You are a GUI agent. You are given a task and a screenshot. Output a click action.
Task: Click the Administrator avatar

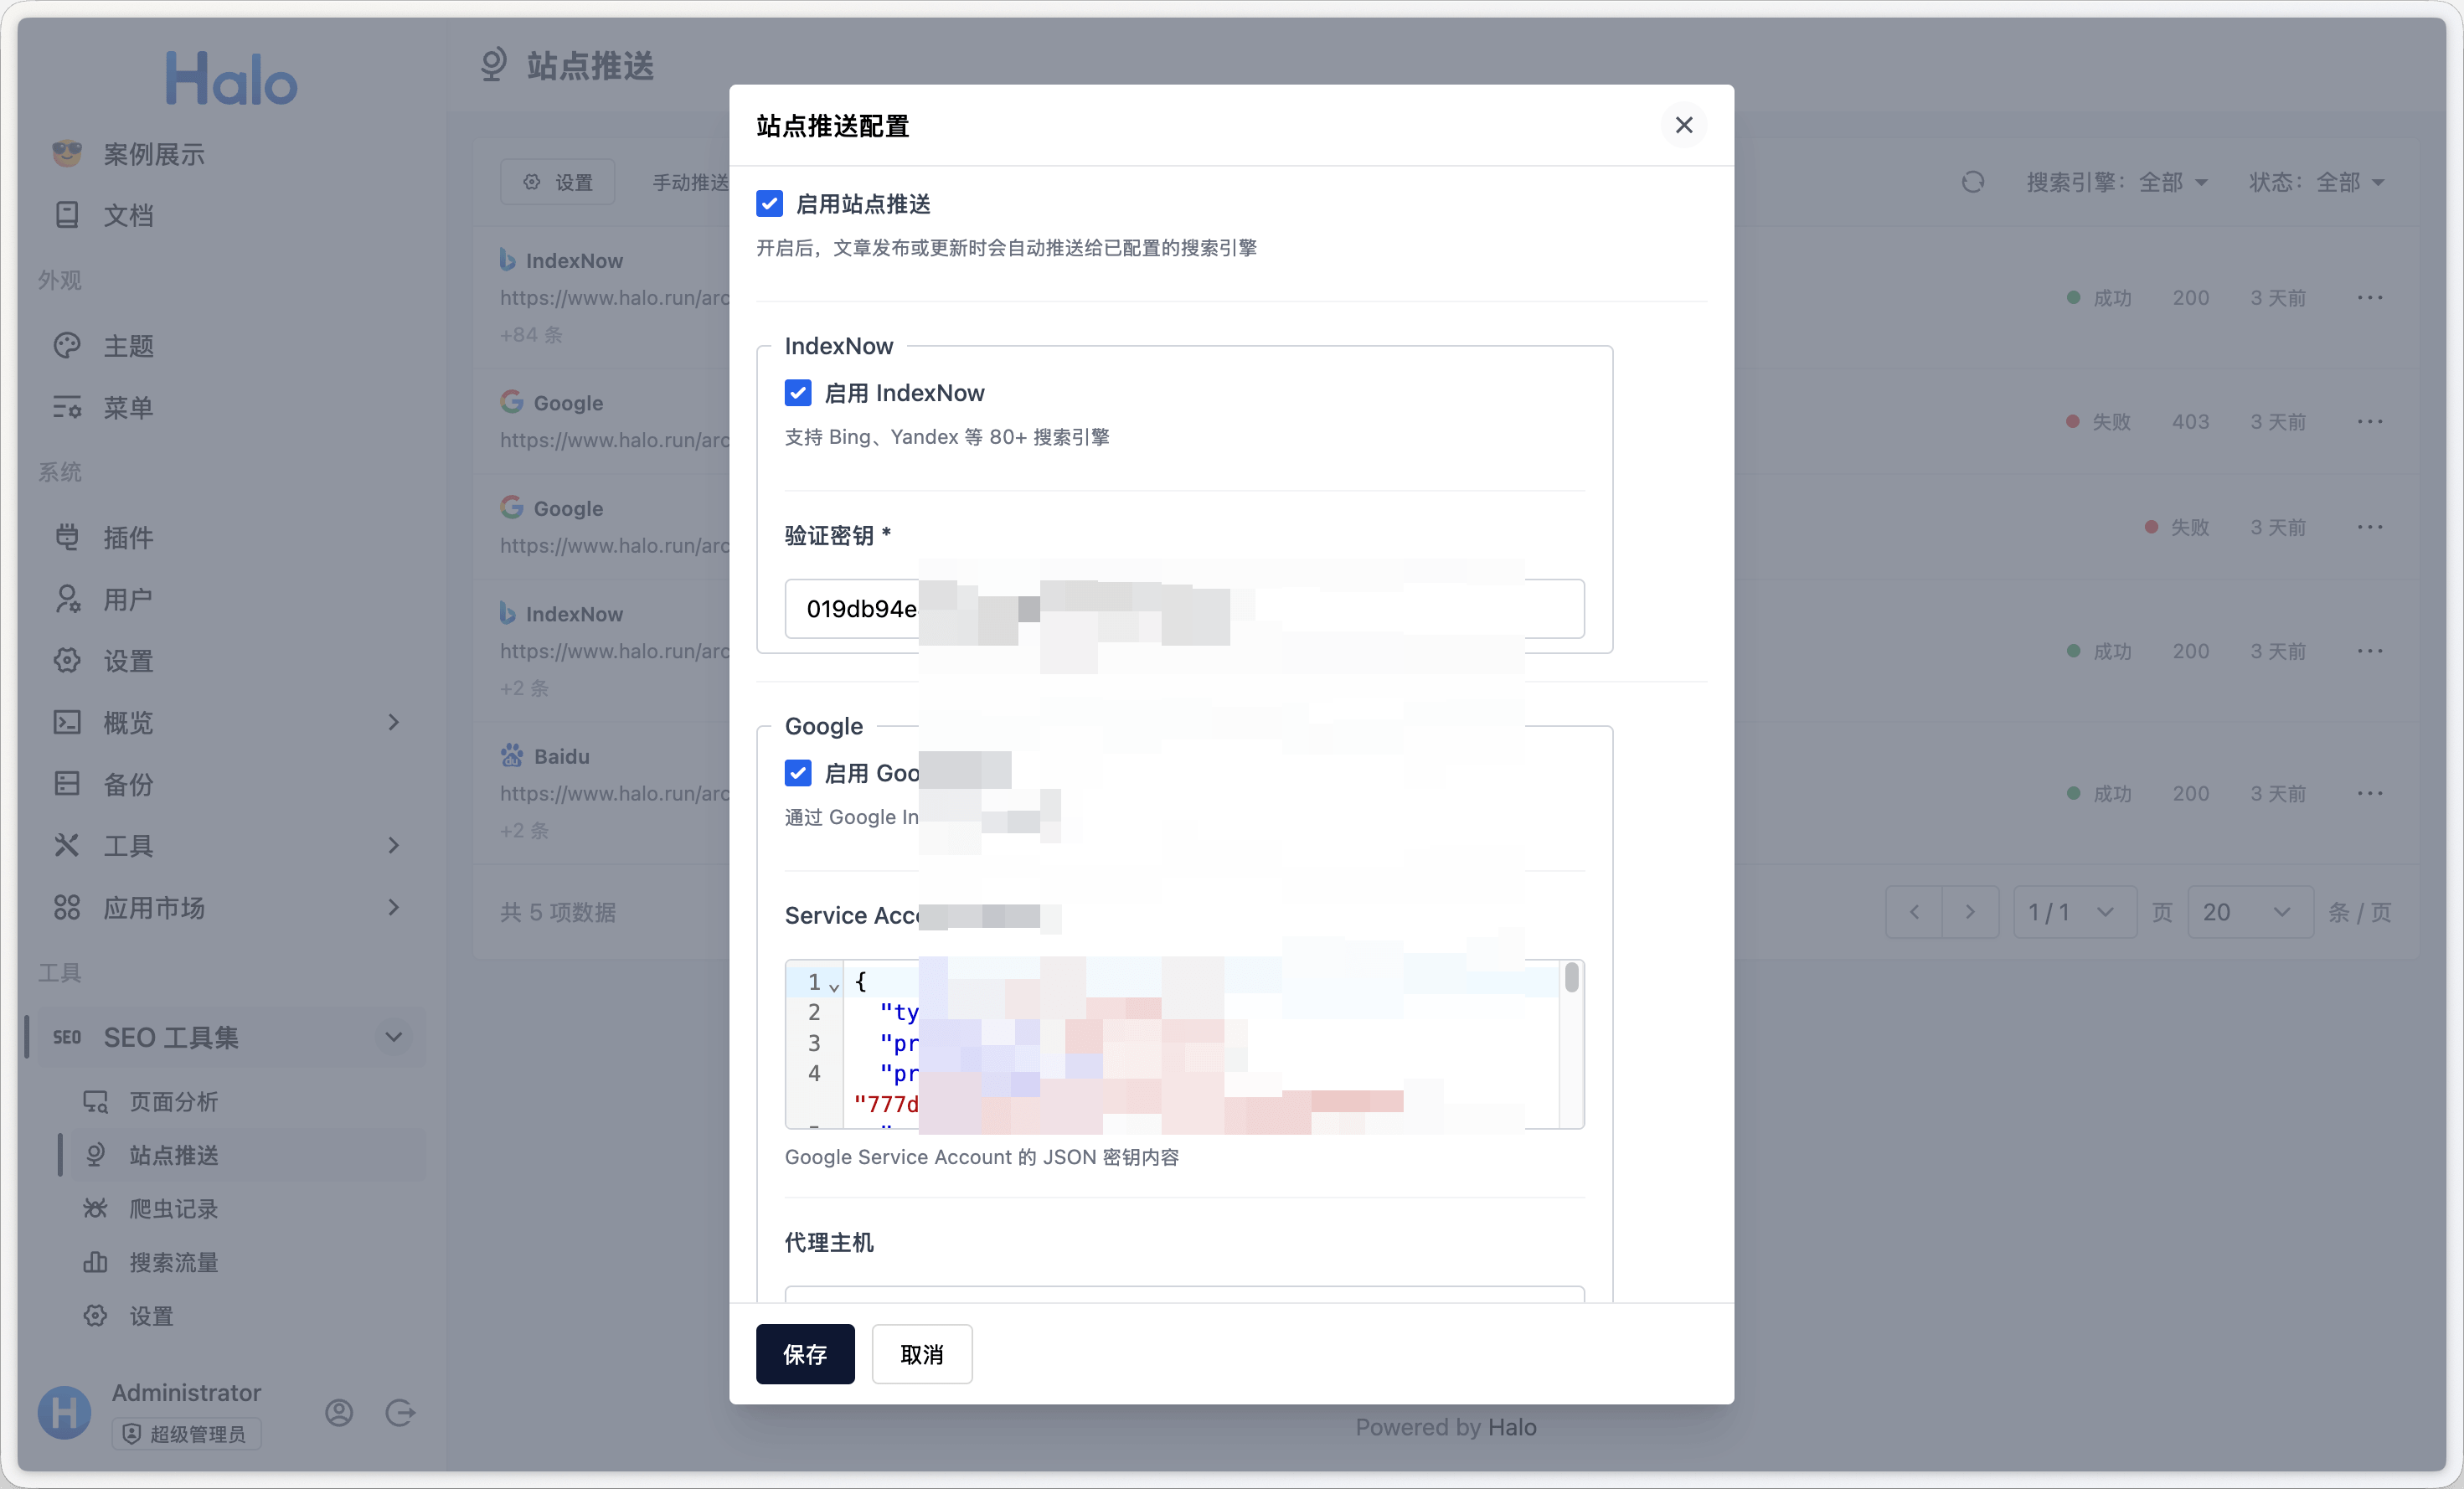[65, 1413]
